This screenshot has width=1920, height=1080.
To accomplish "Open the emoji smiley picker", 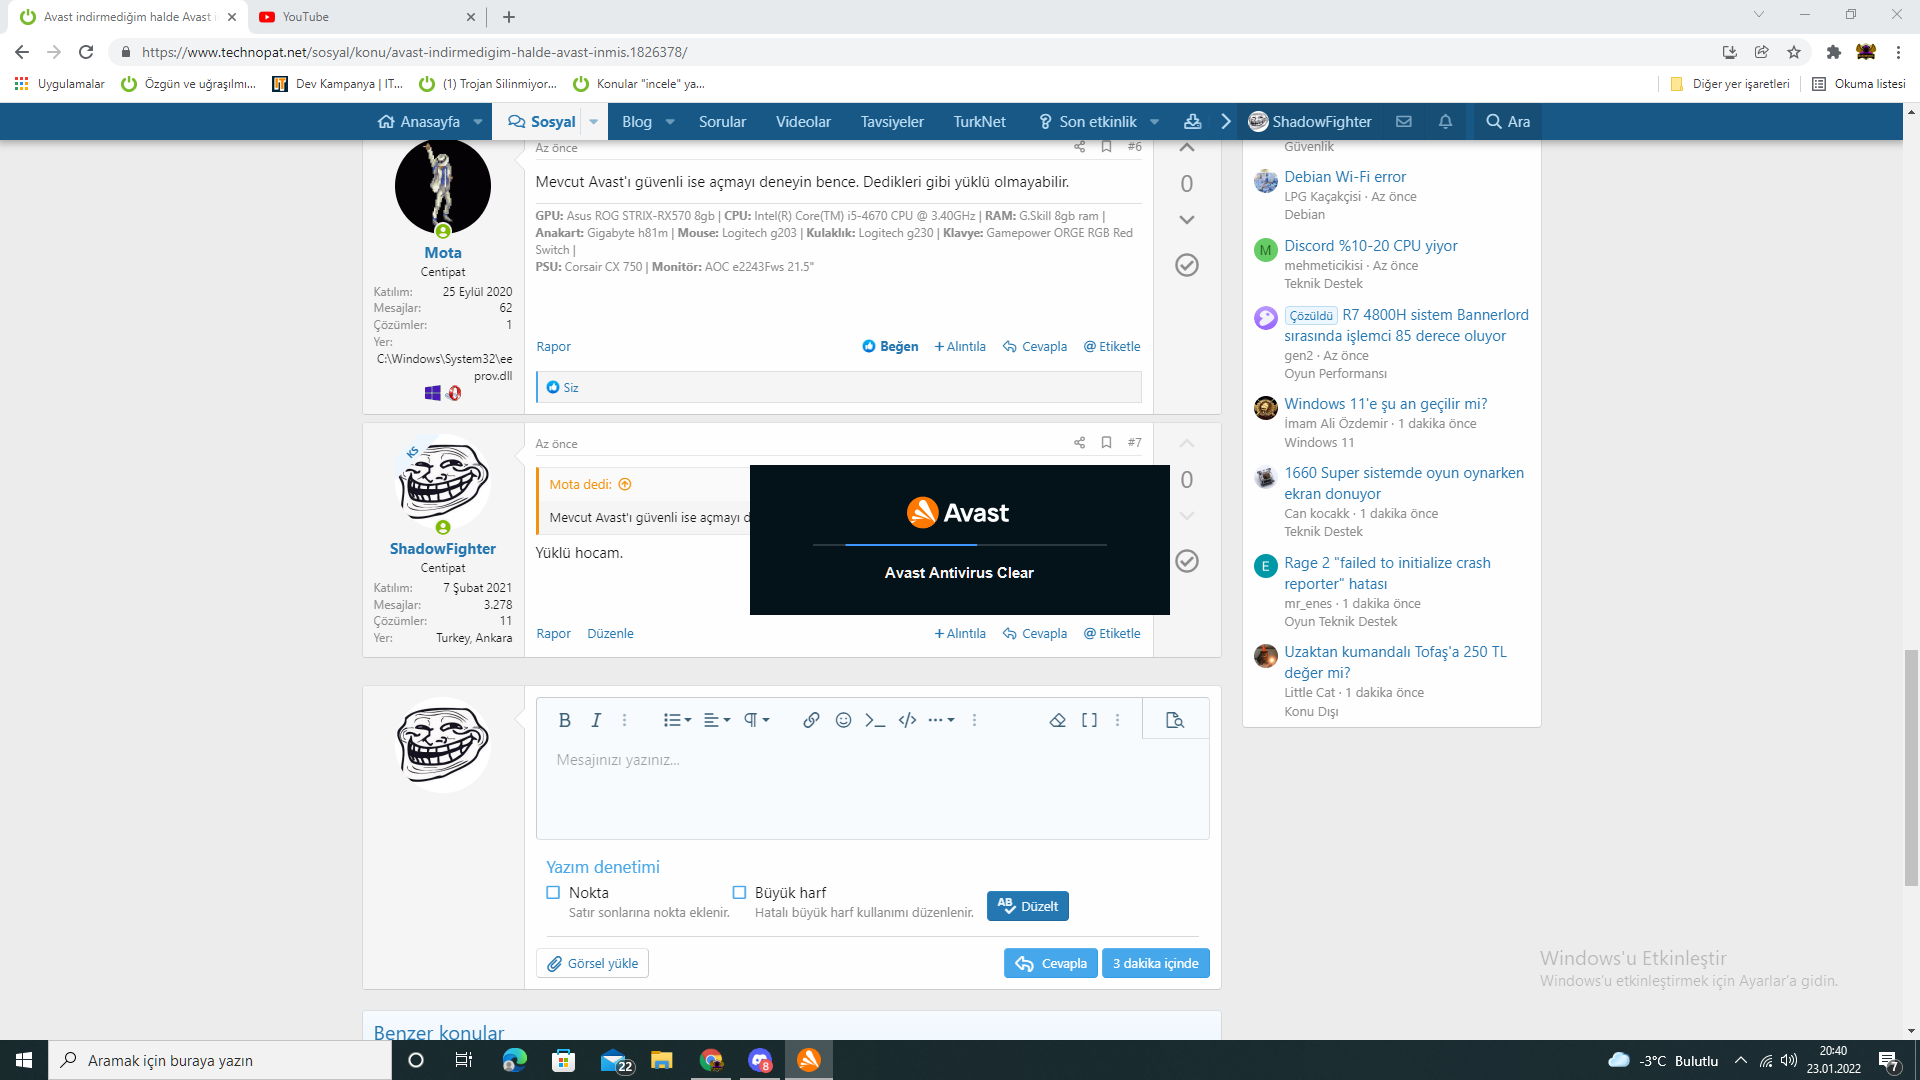I will (x=843, y=720).
